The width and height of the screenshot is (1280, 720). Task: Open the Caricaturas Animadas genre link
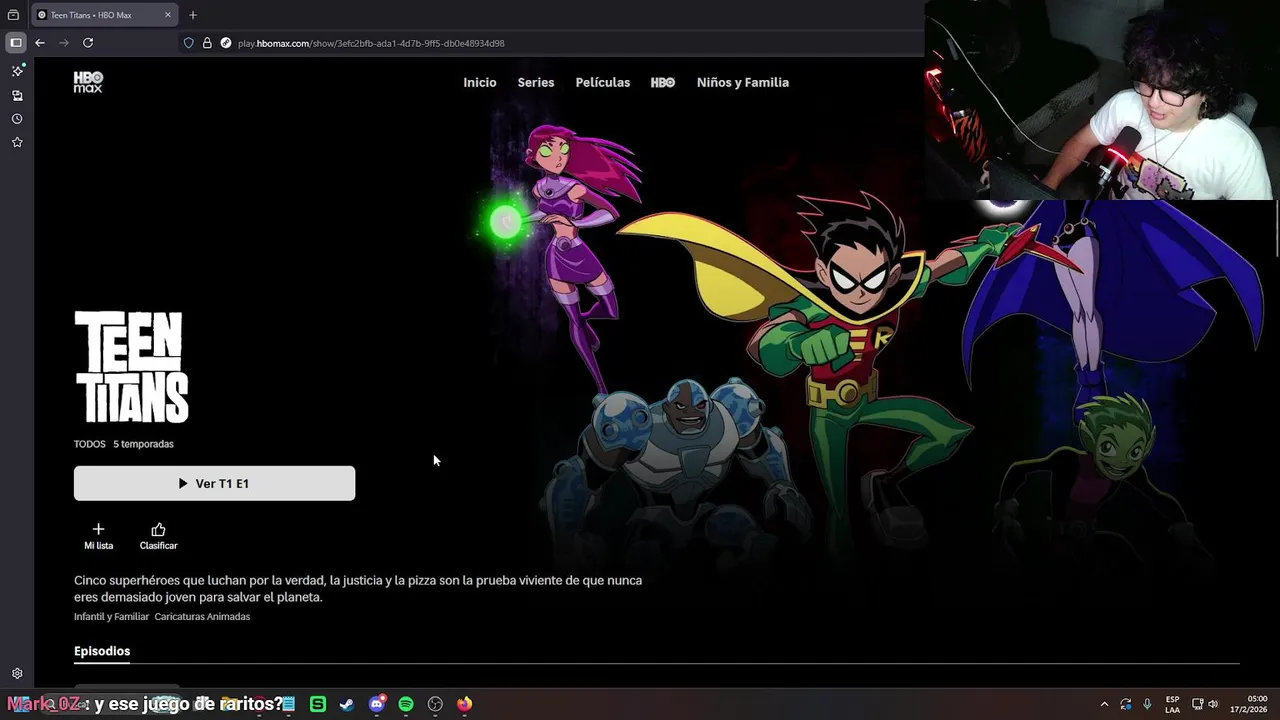tap(202, 617)
